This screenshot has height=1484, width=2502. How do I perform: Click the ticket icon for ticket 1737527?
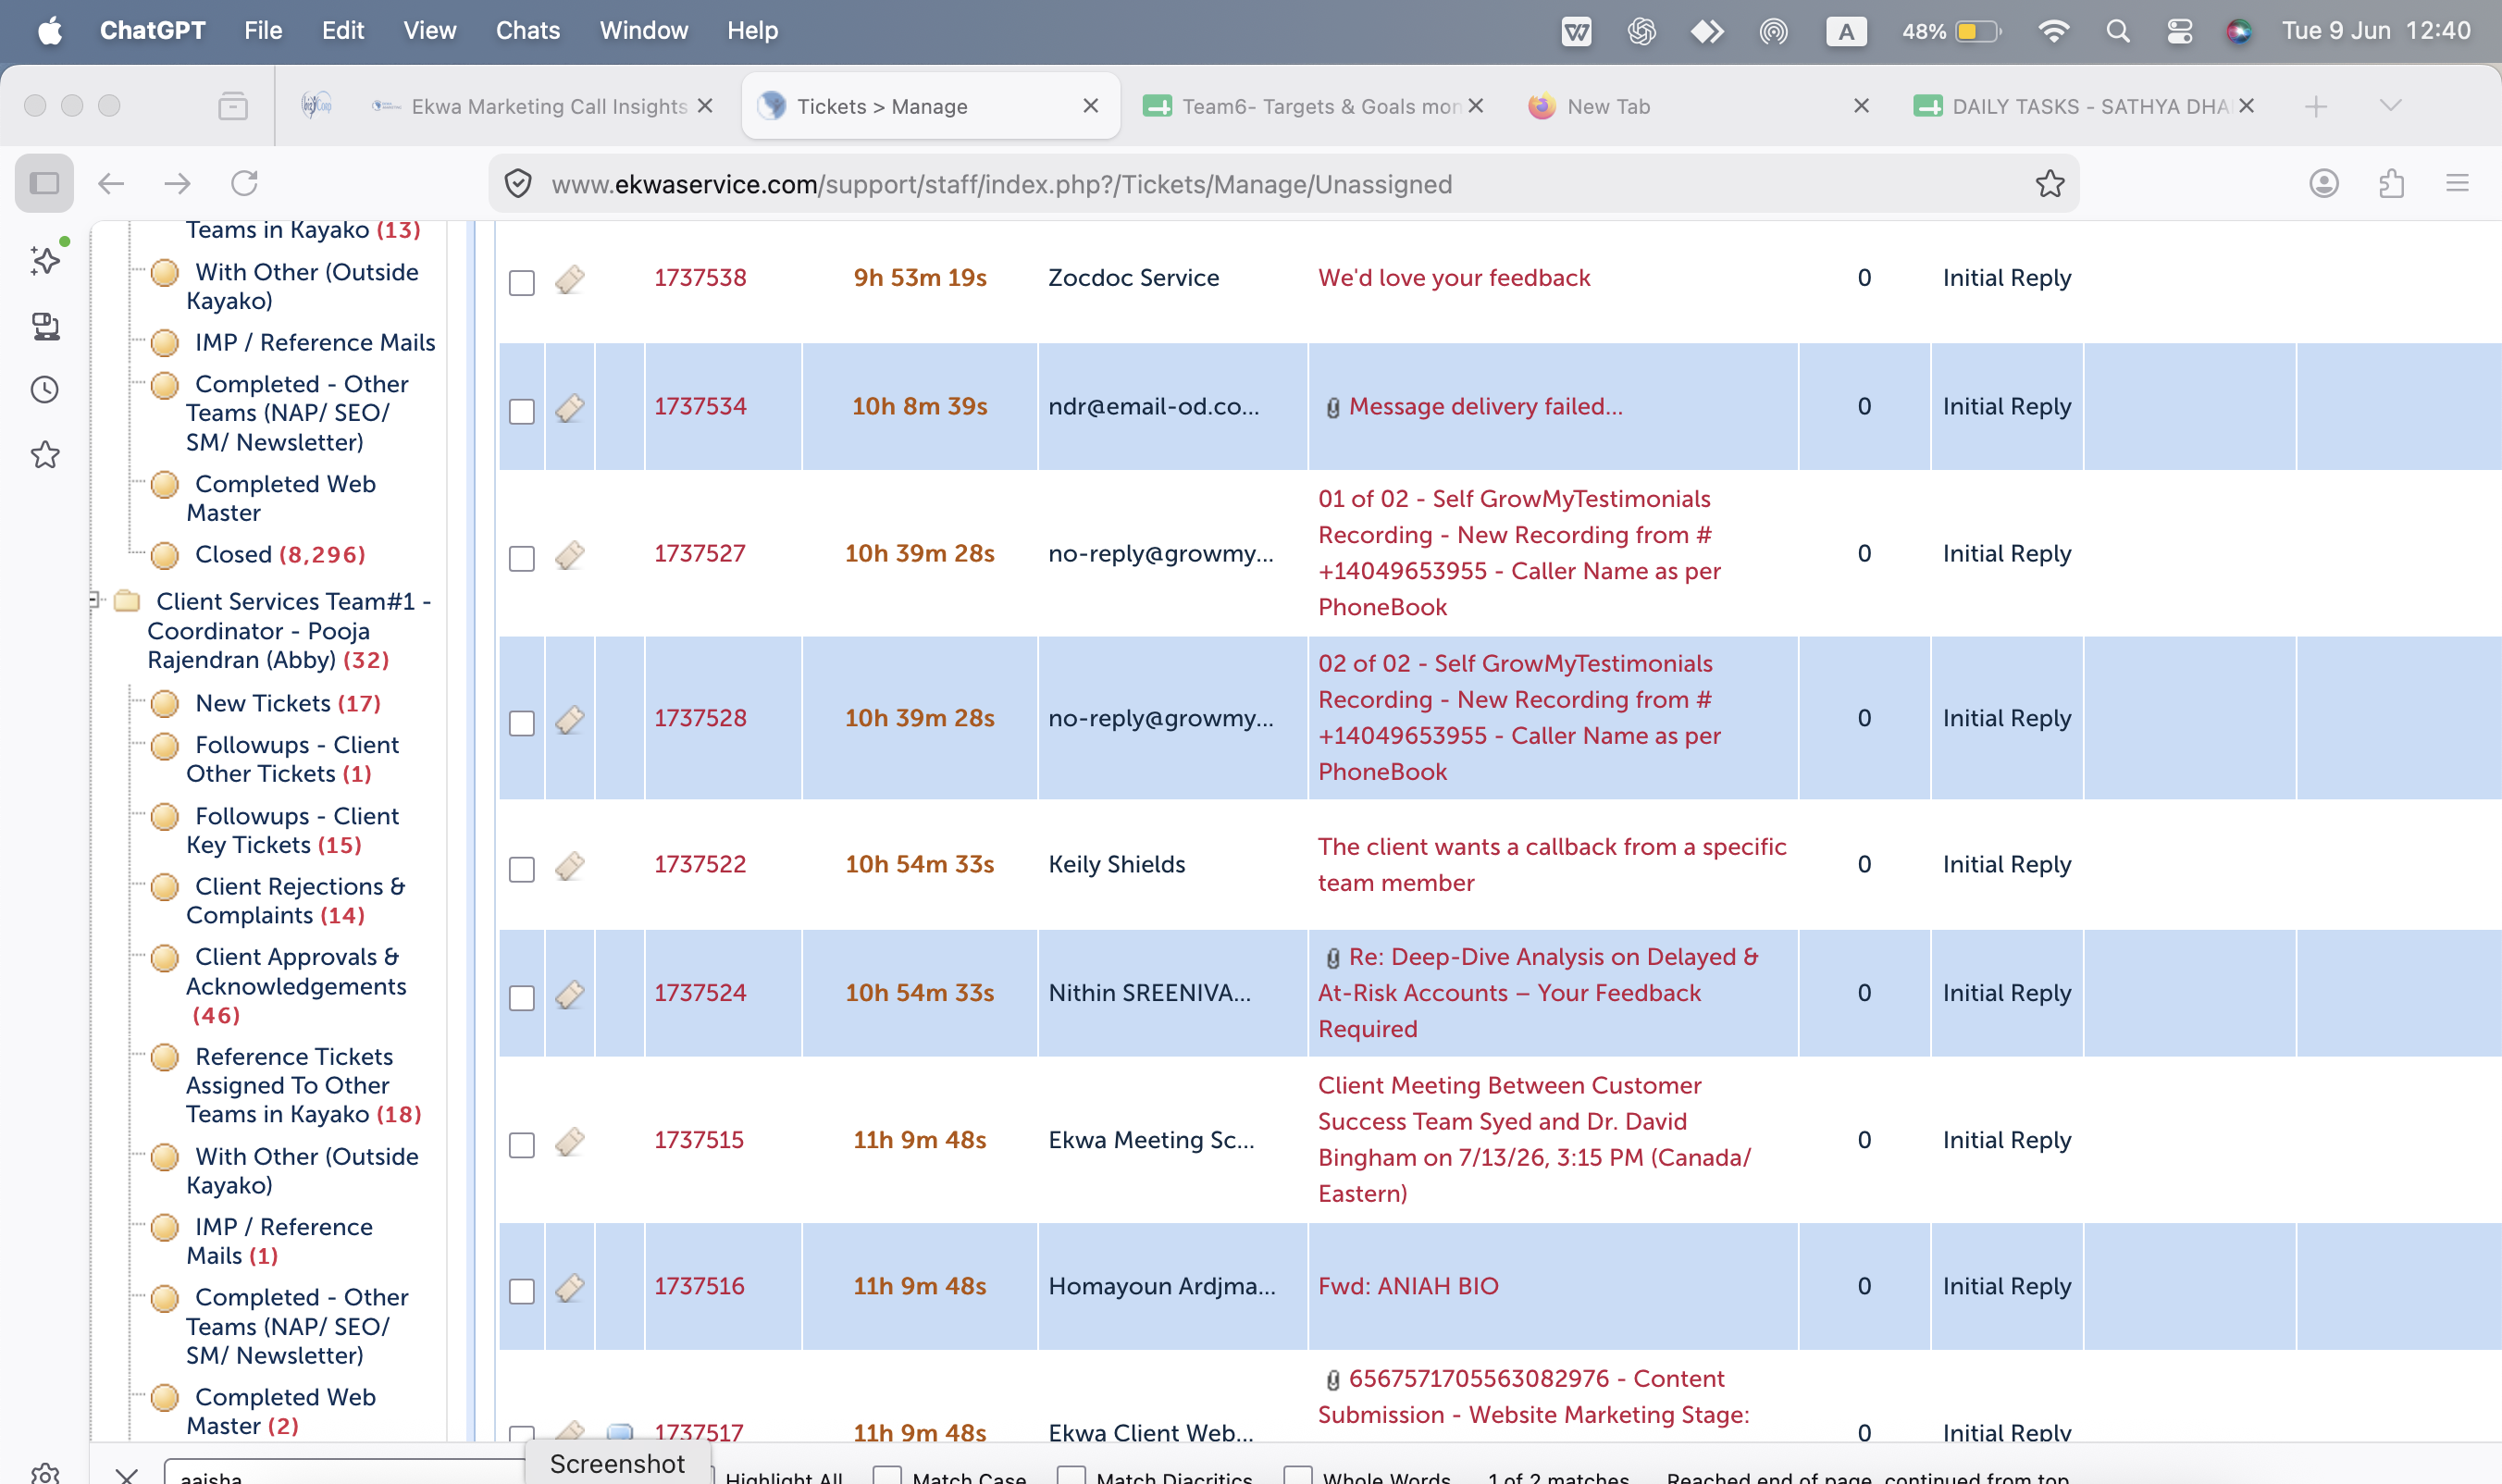pyautogui.click(x=570, y=555)
